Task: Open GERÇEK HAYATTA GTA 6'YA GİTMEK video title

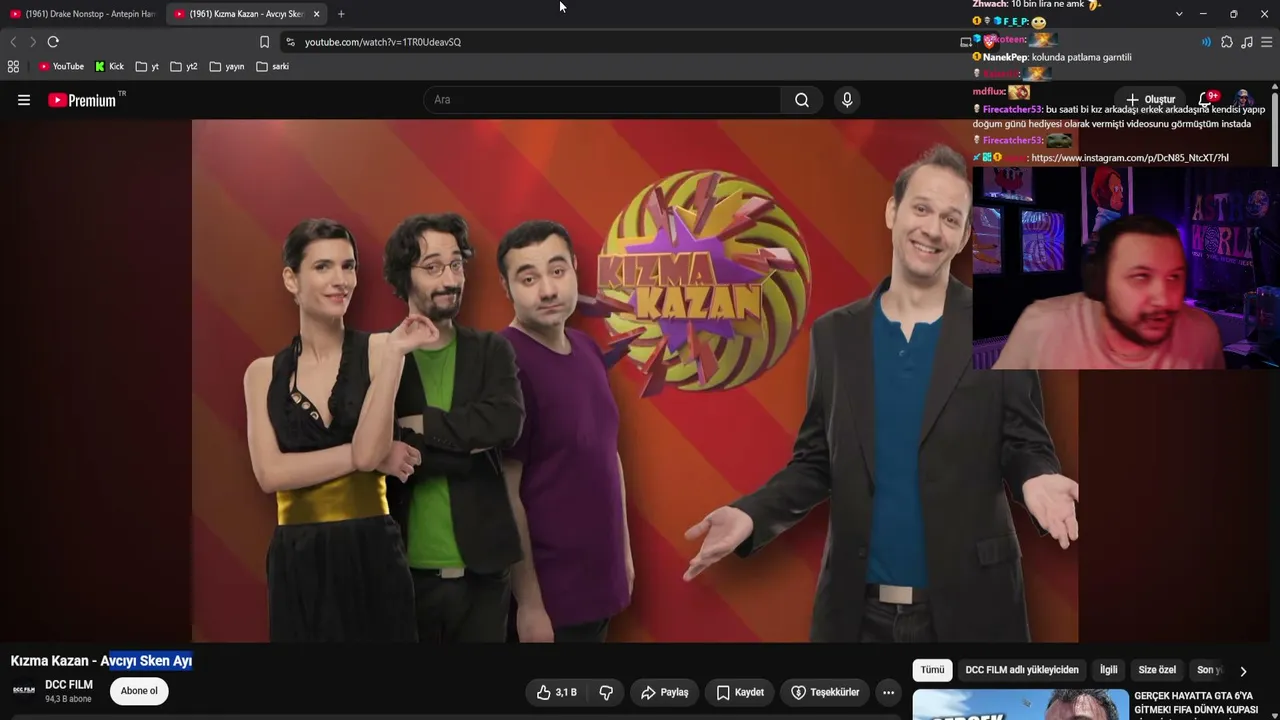Action: click(x=1195, y=703)
